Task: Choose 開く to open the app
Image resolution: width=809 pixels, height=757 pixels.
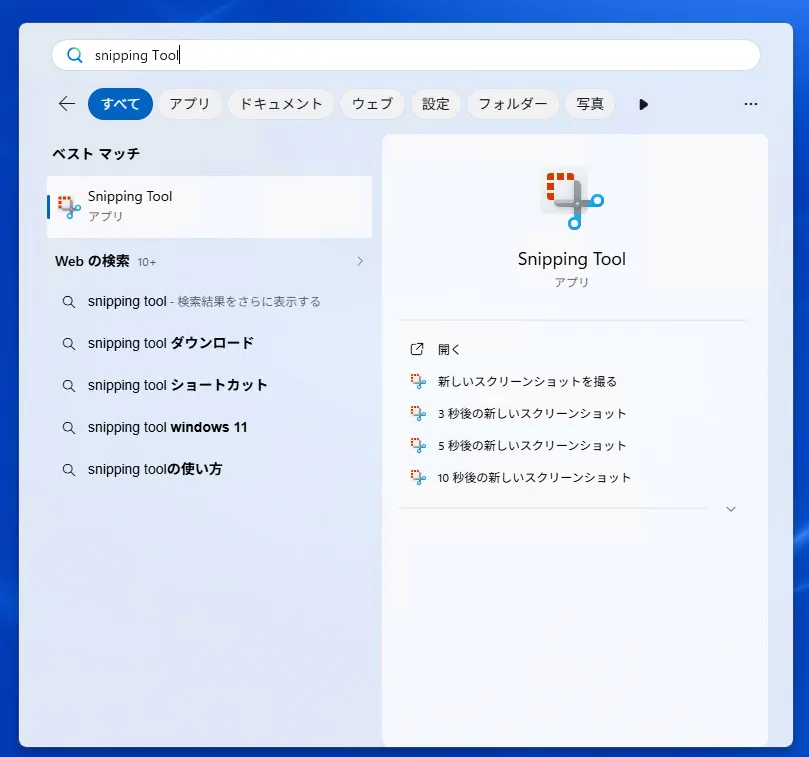Action: [448, 349]
